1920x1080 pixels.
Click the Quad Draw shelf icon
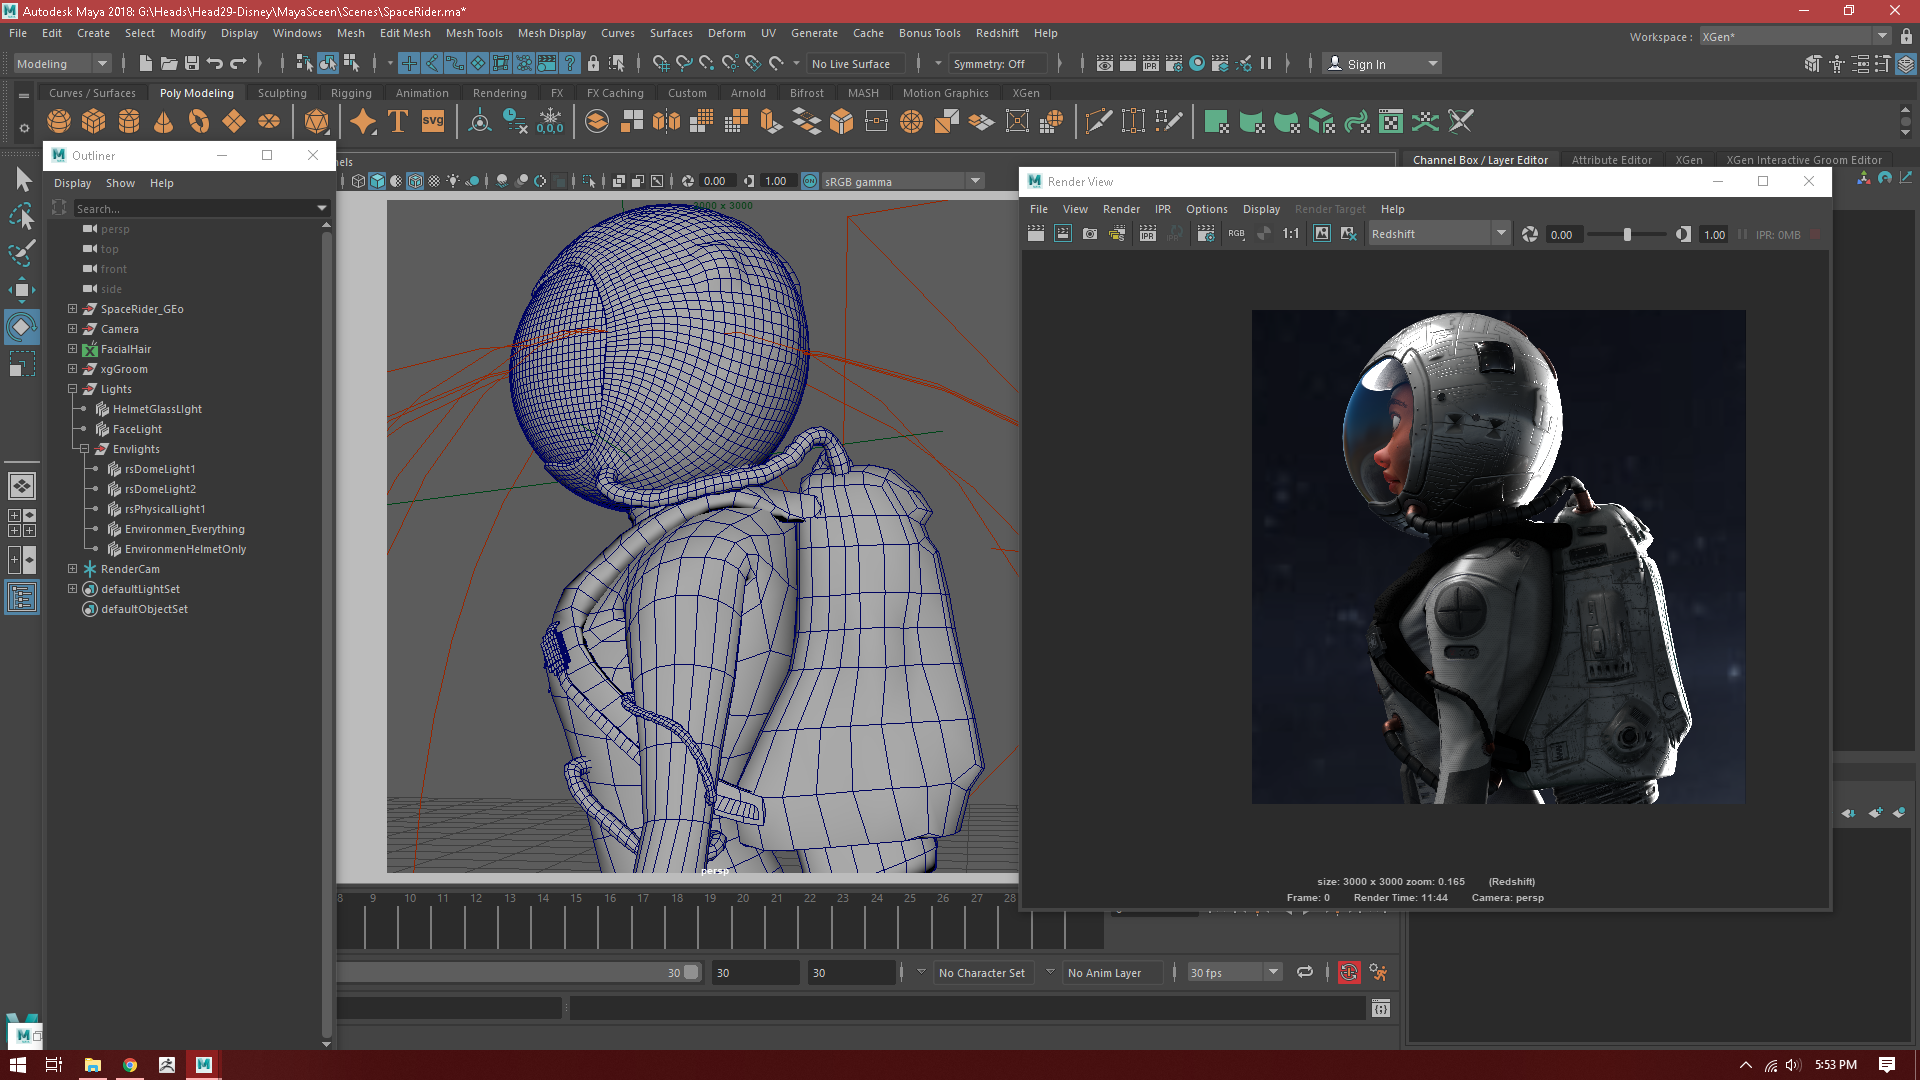tap(1169, 122)
